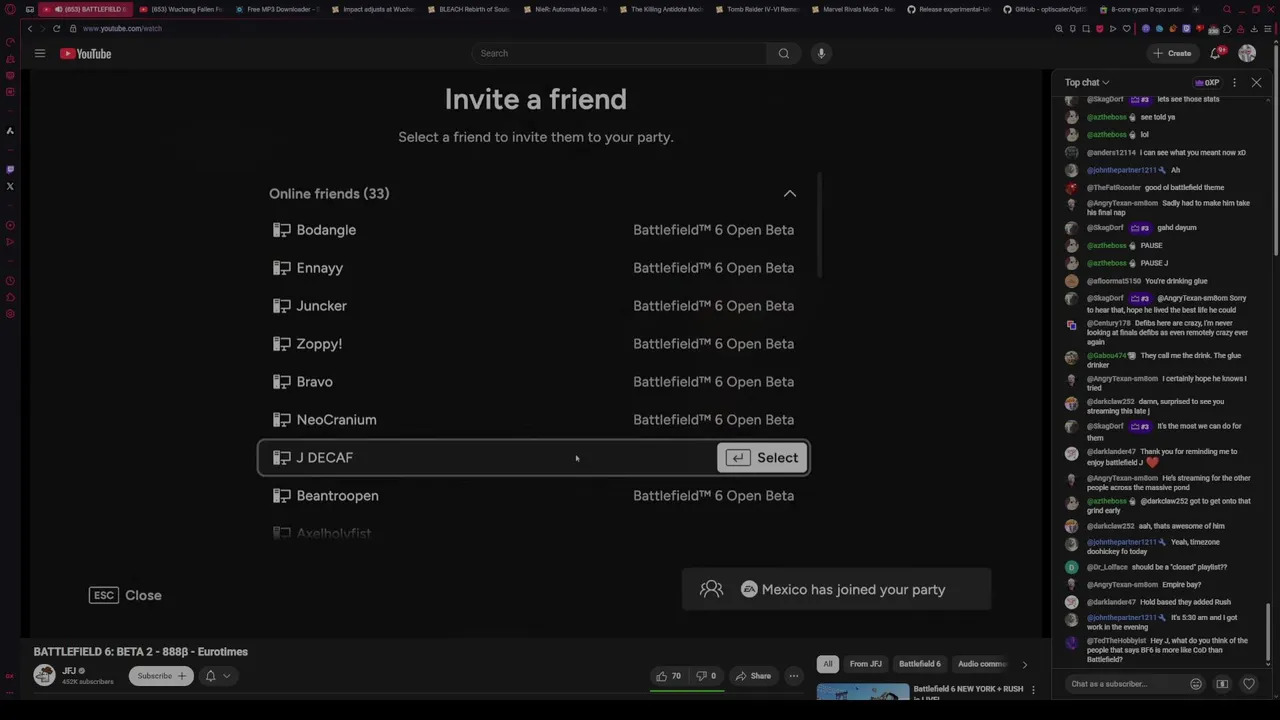Image resolution: width=1280 pixels, height=720 pixels.
Task: Switch to Free MP3 Downloader tab
Action: (277, 9)
